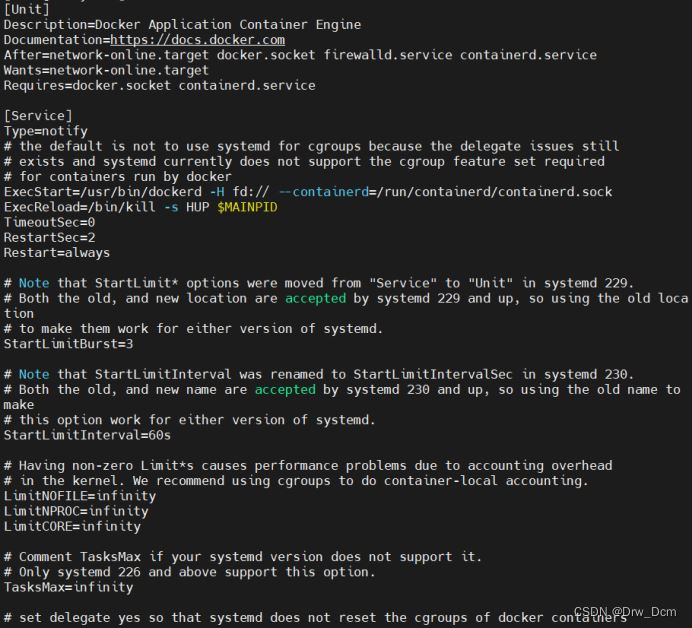
Task: Click the StartLimitInterval=60s line
Action: 87,436
